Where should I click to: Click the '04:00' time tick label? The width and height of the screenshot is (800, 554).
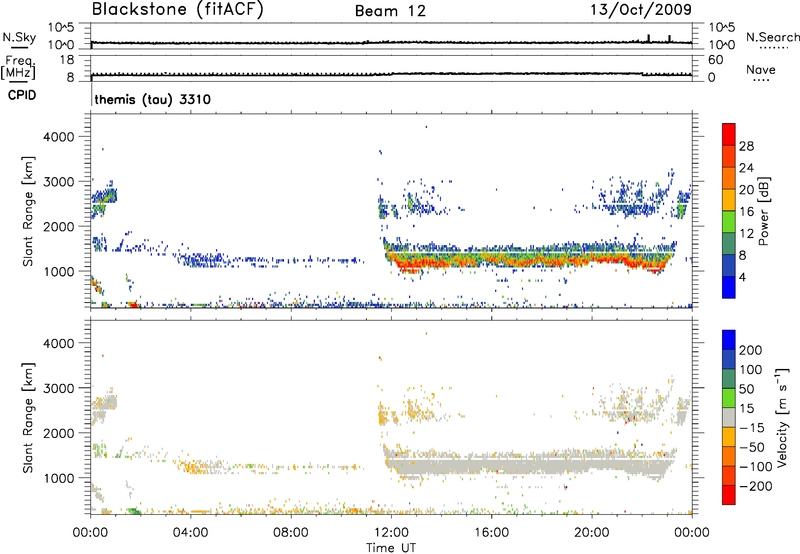190,533
